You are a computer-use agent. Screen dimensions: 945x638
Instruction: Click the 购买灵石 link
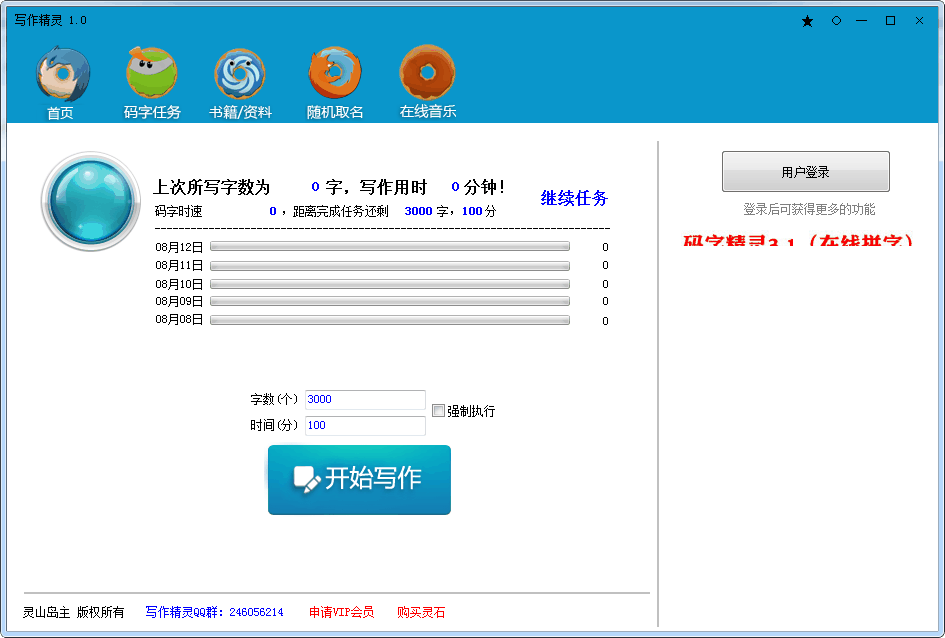pyautogui.click(x=421, y=612)
